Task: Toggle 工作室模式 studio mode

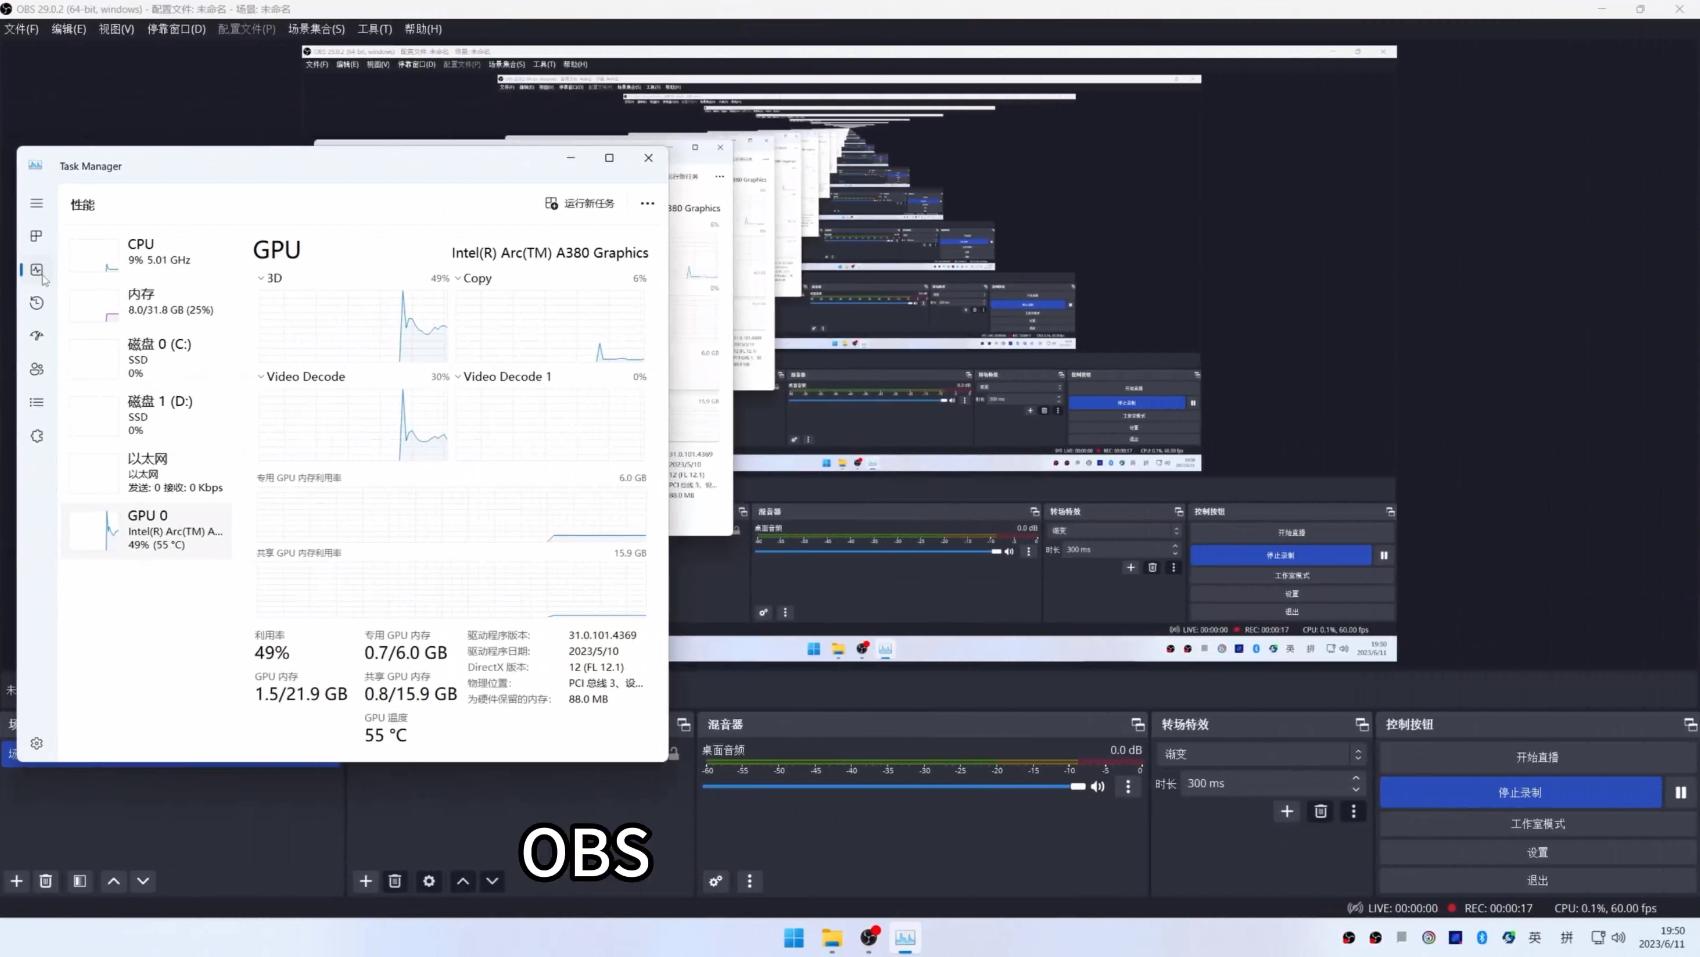Action: click(x=1538, y=824)
